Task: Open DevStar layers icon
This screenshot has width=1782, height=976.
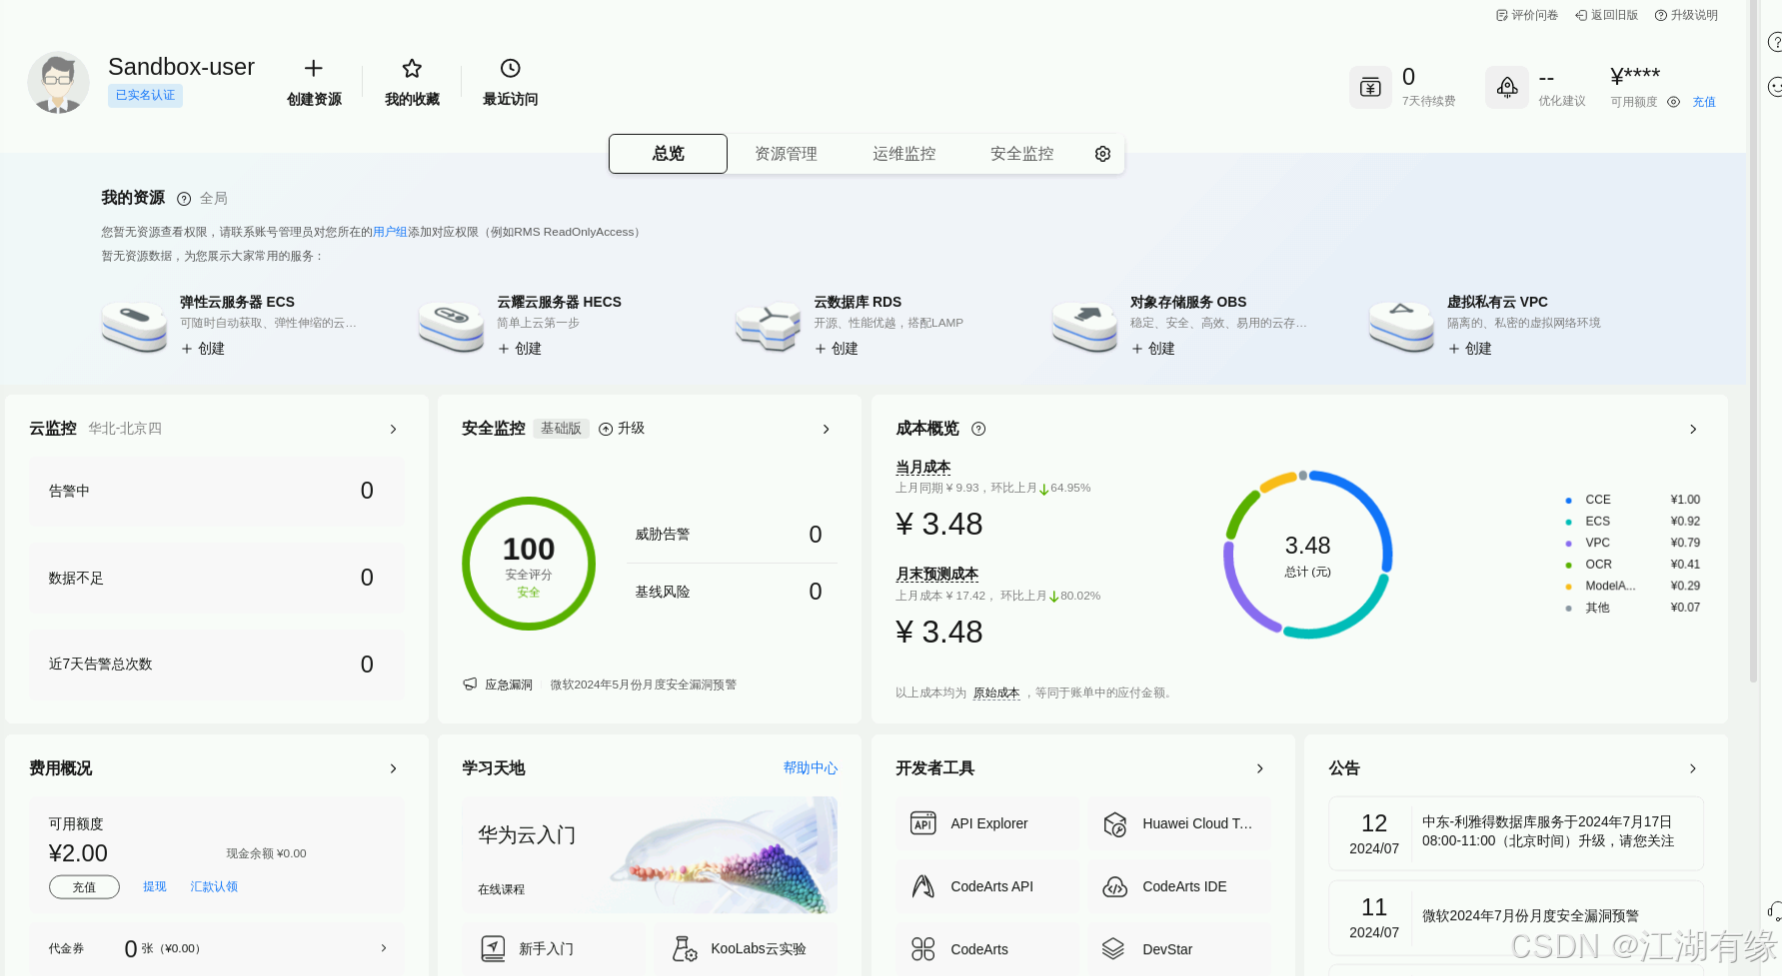Action: pos(1113,949)
